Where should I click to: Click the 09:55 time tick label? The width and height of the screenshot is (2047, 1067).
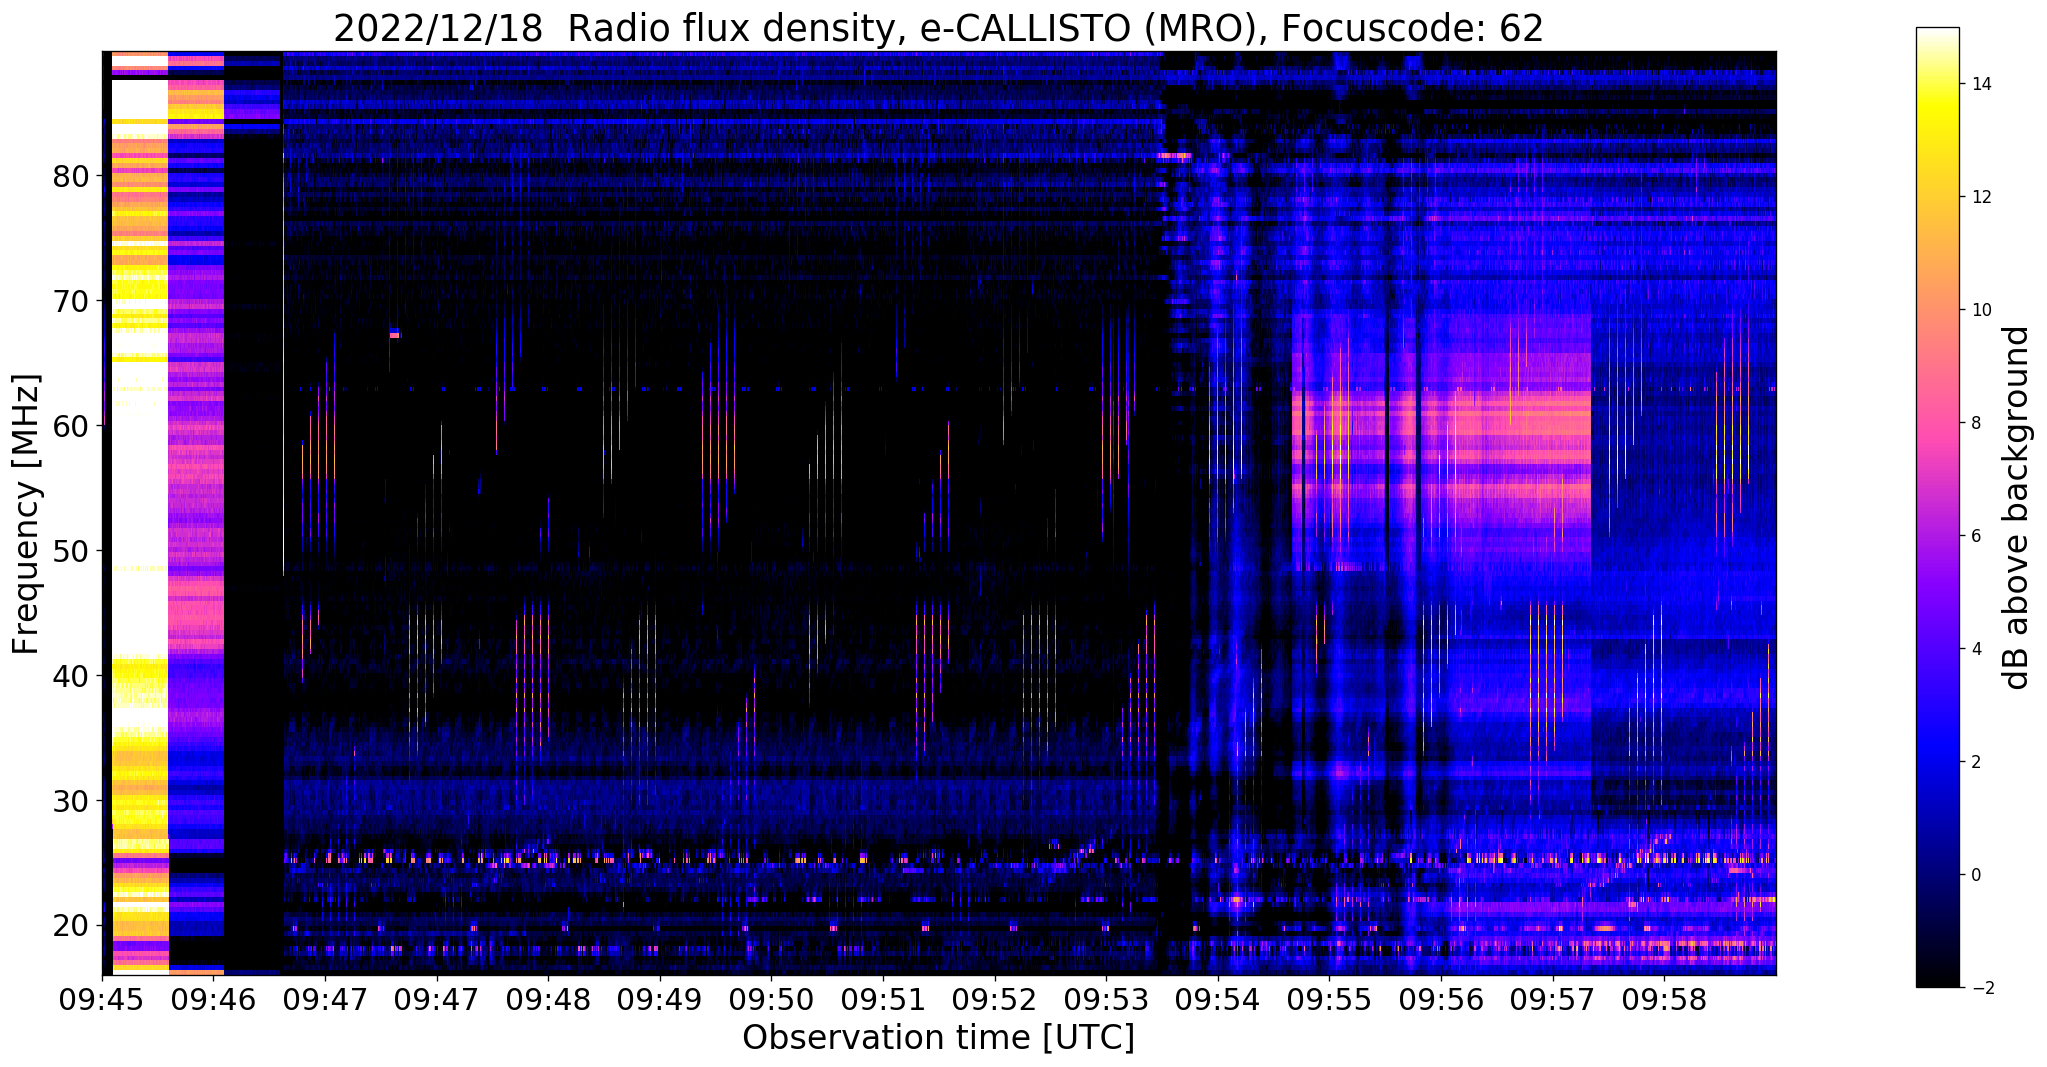click(x=1329, y=1001)
